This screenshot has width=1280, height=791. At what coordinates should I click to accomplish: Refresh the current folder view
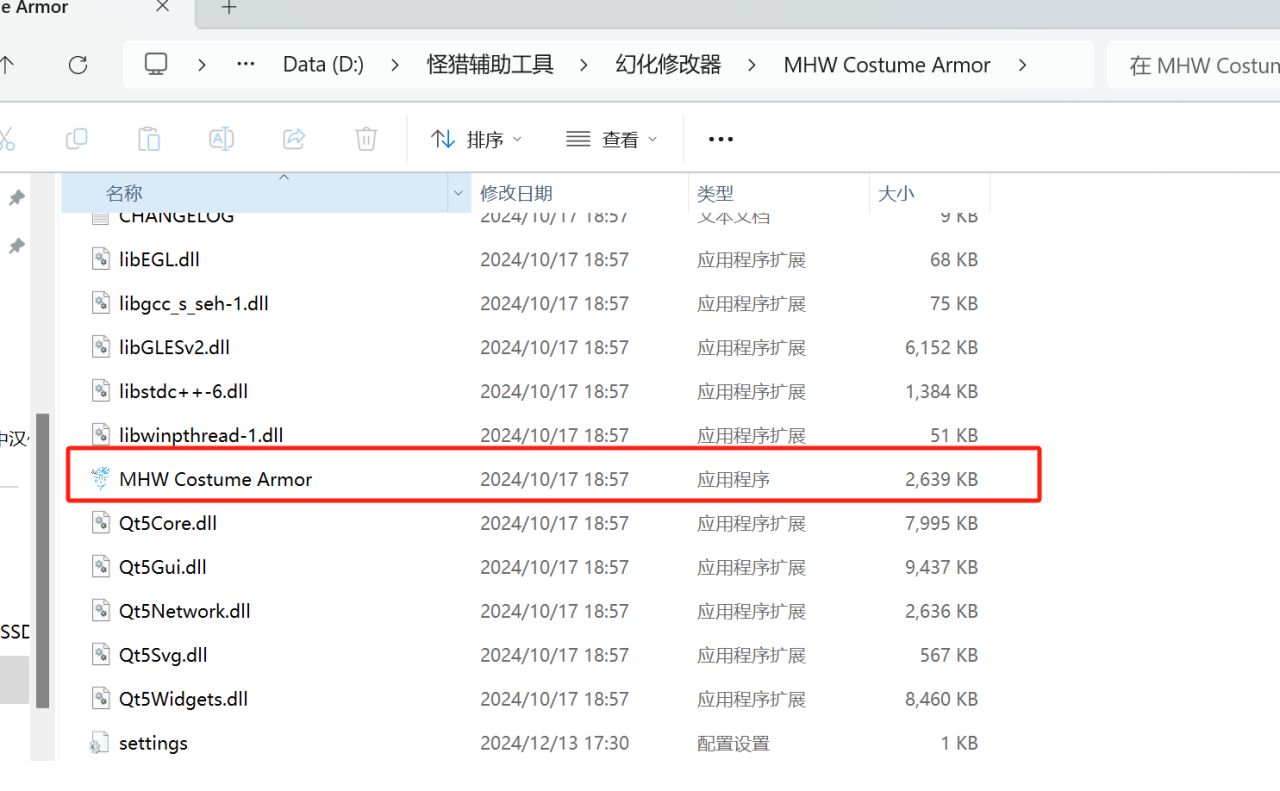78,65
